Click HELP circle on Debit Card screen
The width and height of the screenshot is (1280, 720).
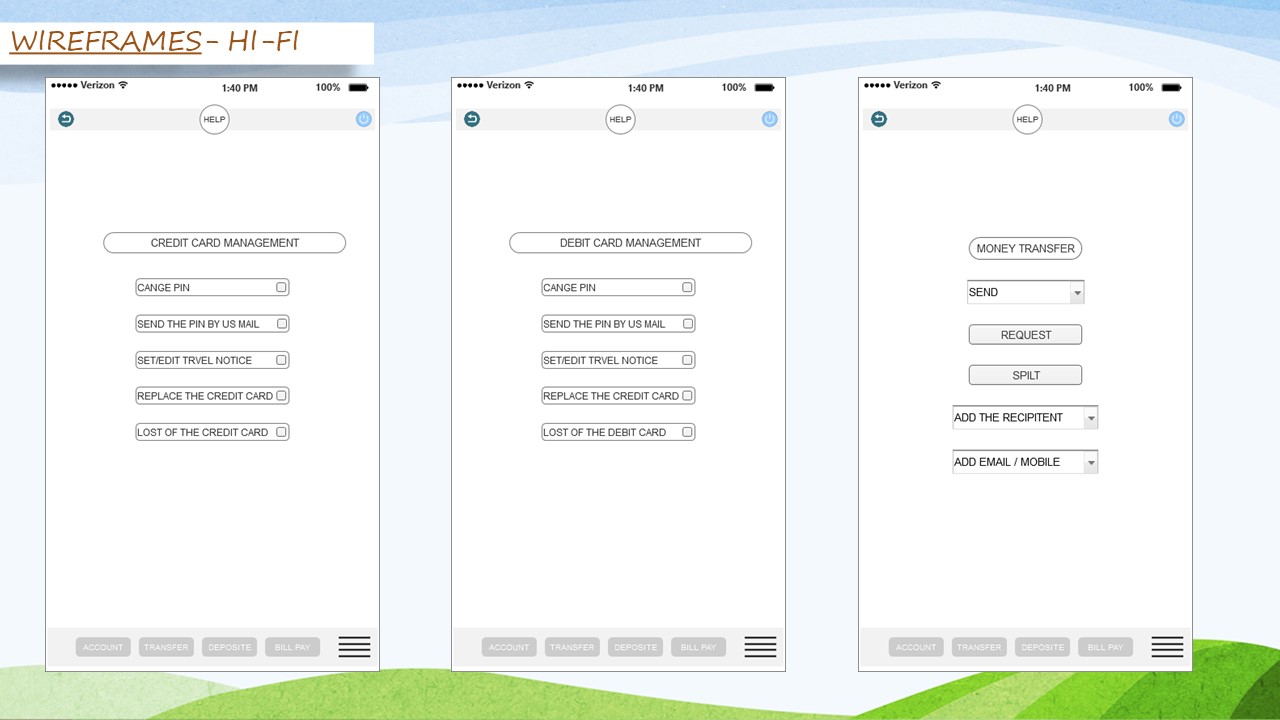coord(620,119)
